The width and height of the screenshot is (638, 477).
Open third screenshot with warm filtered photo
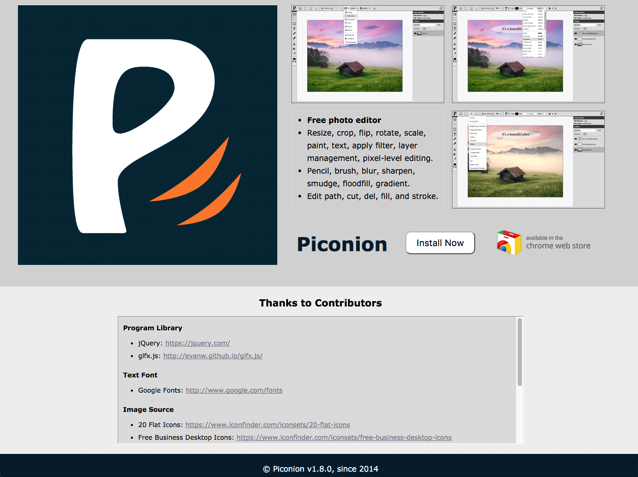tap(528, 160)
